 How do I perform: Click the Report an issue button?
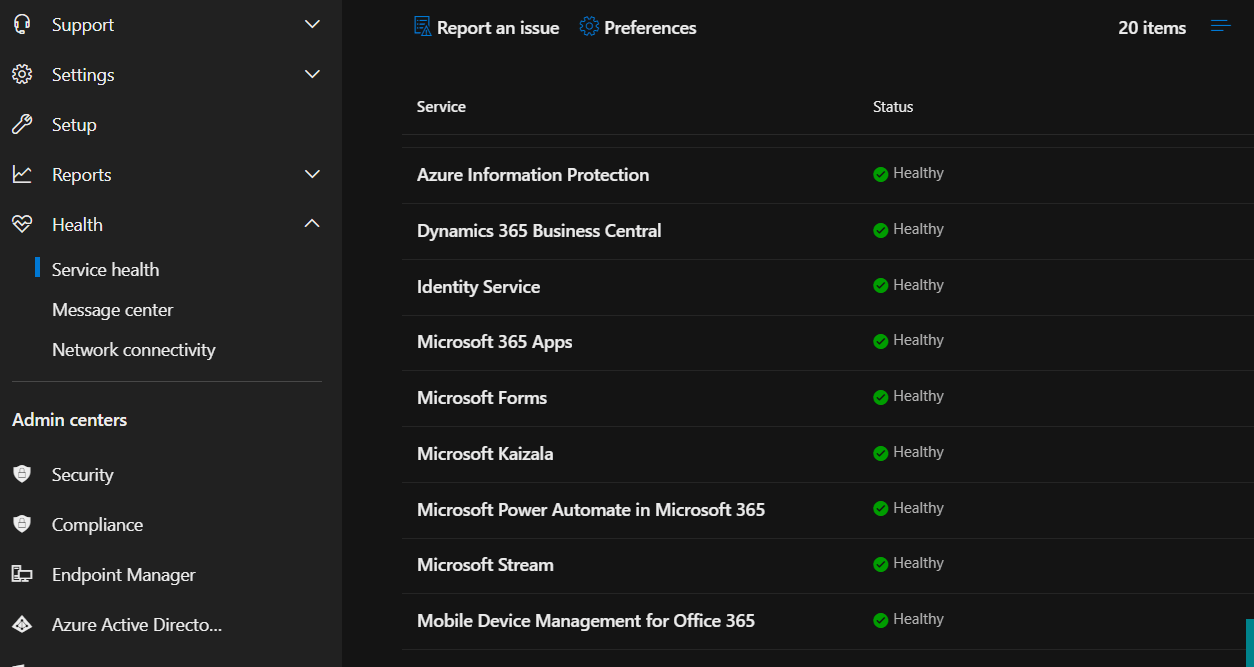click(x=487, y=27)
